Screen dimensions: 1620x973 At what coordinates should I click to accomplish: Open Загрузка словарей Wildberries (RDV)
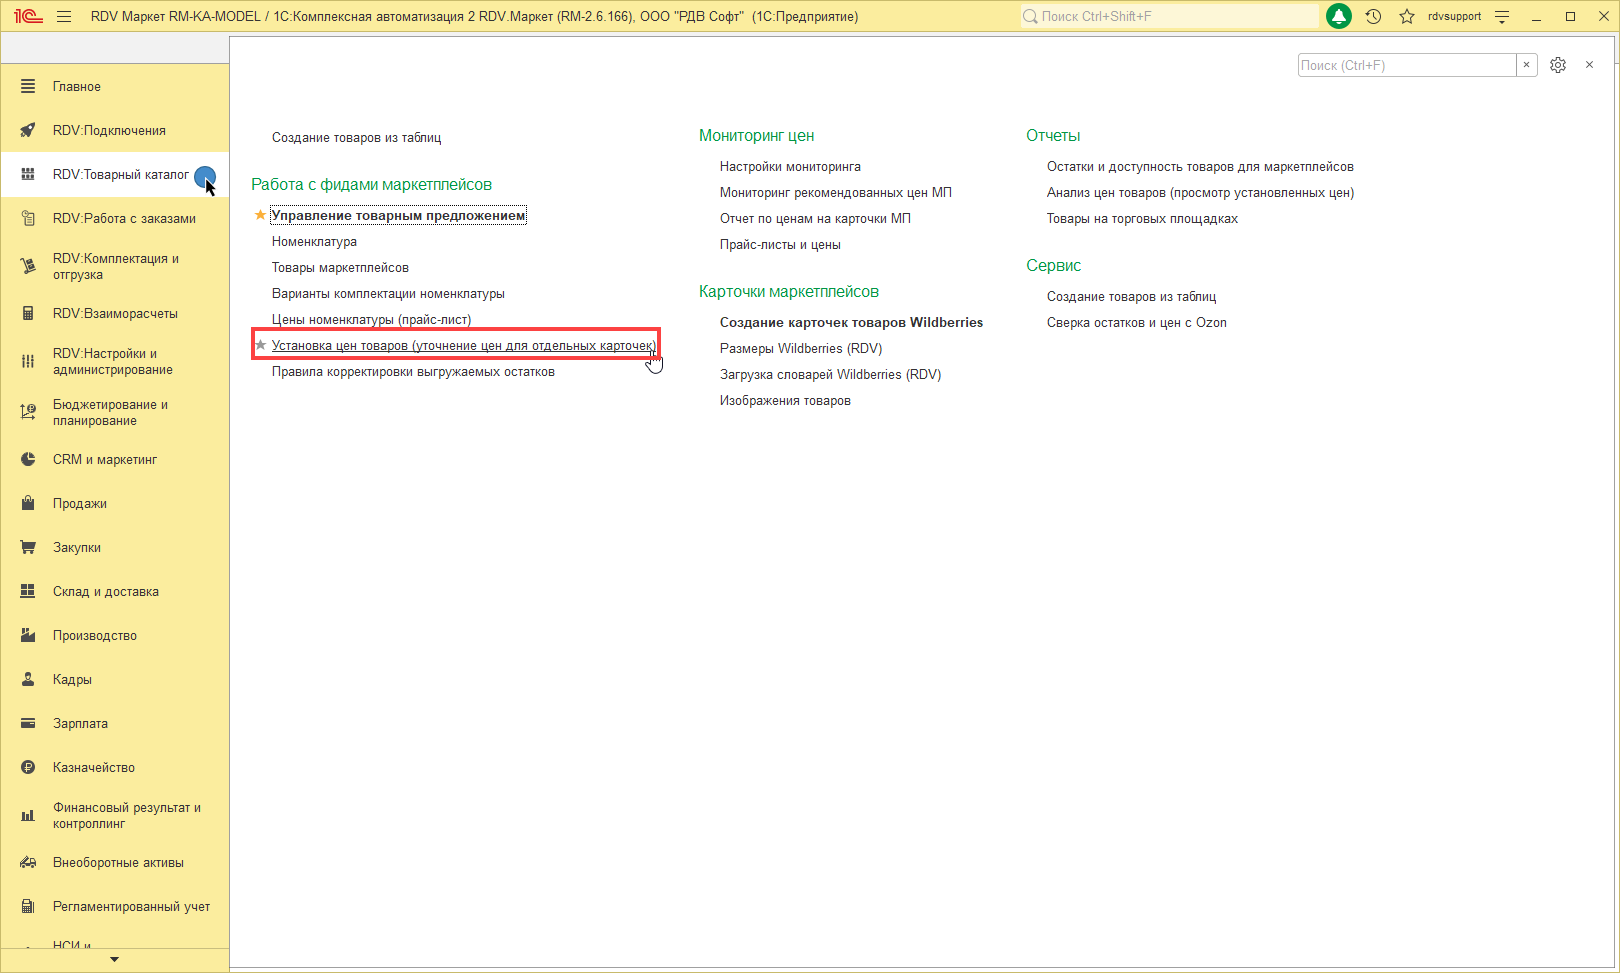(830, 374)
